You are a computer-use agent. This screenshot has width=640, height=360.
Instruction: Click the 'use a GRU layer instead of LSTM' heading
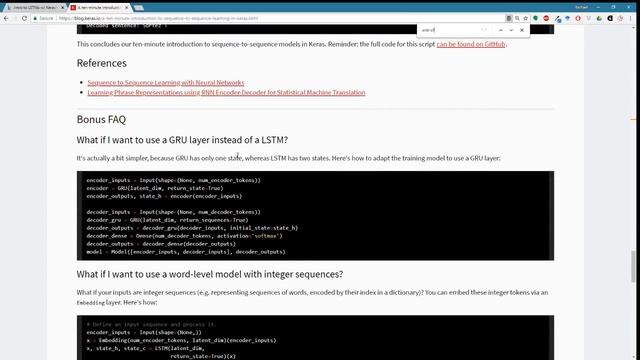[182, 140]
